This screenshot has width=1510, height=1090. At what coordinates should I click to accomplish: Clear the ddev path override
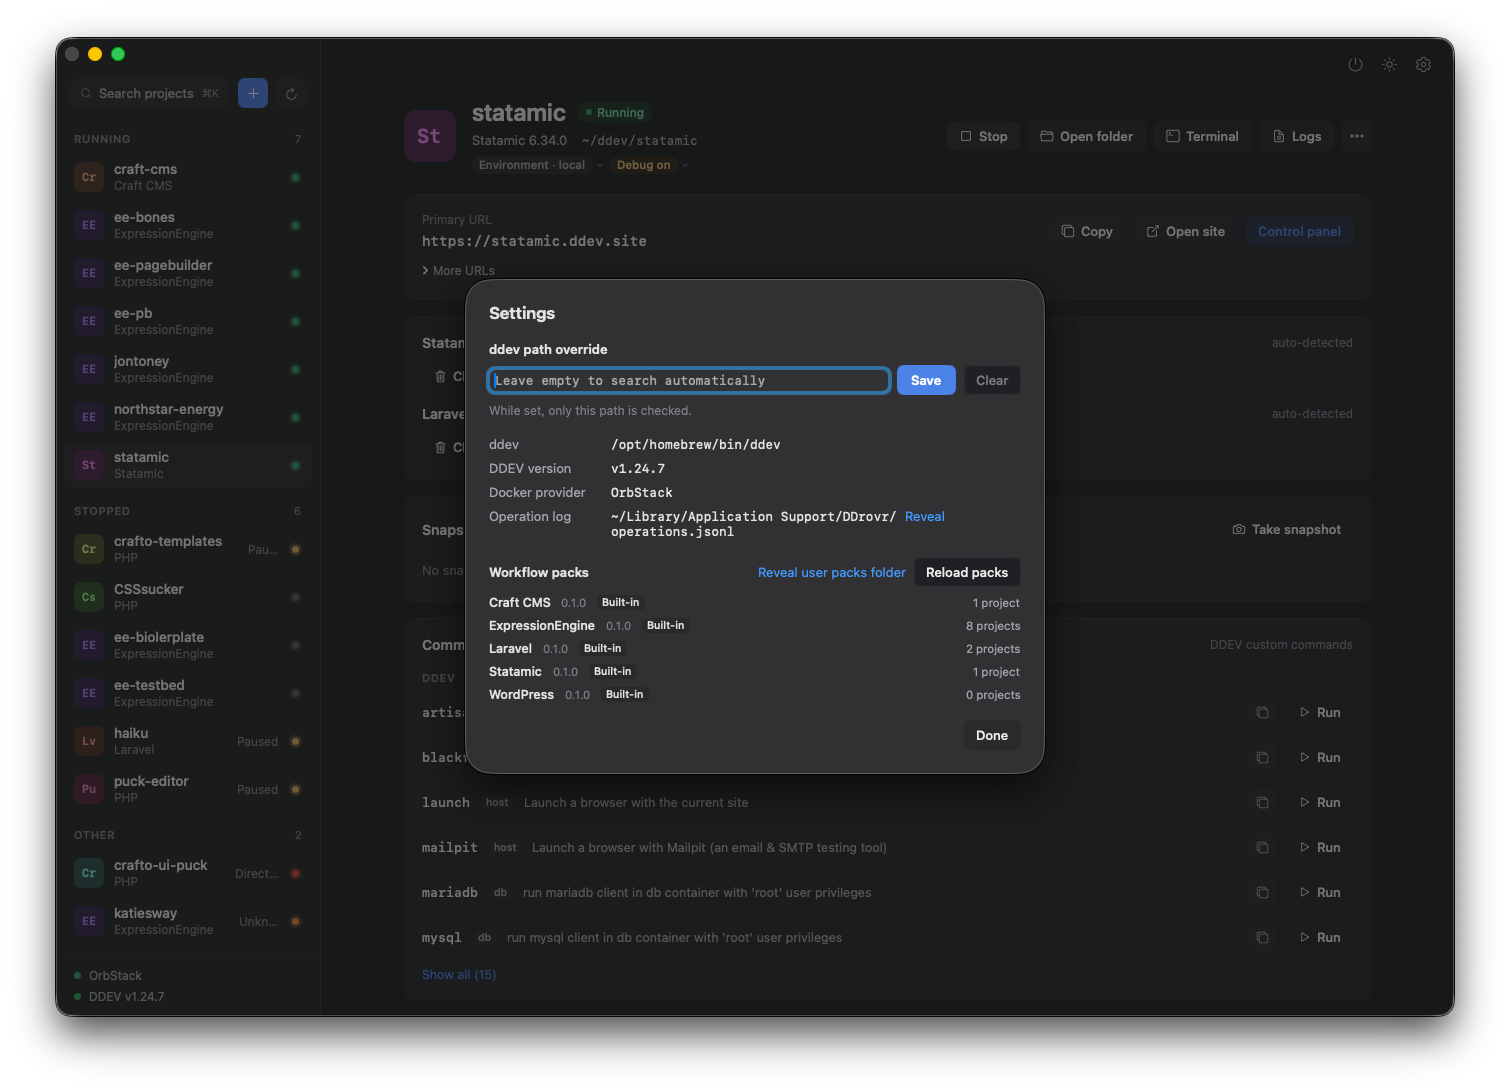coord(992,380)
